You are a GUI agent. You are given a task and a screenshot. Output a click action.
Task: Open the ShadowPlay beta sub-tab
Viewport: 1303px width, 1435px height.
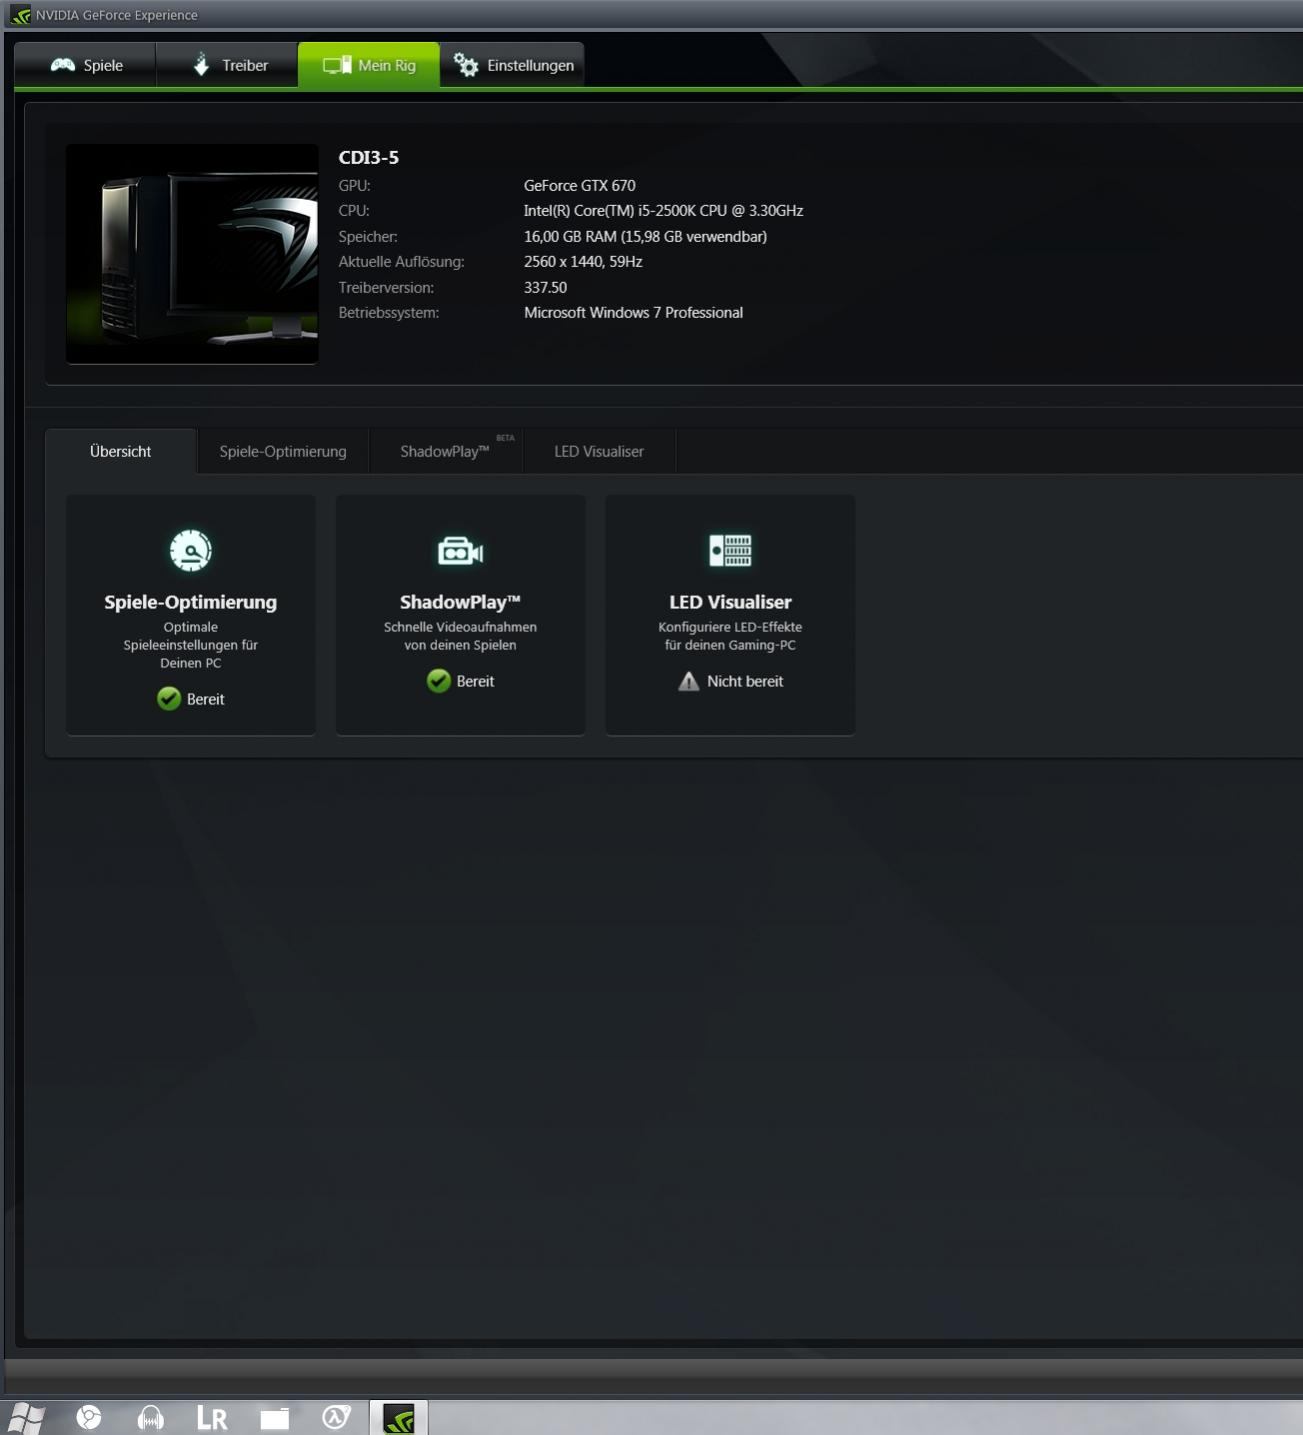pyautogui.click(x=445, y=451)
